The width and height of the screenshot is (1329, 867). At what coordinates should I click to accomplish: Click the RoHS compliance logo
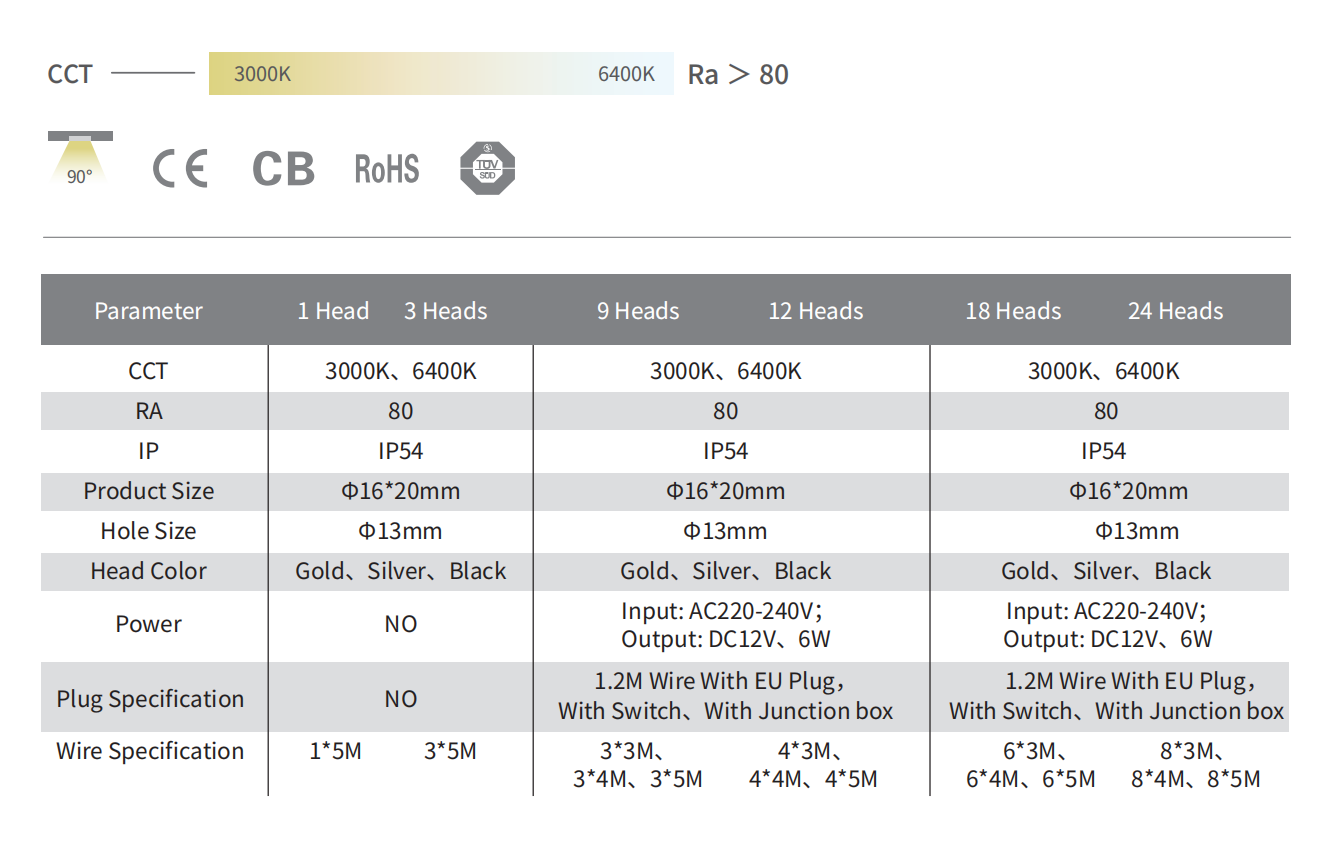pyautogui.click(x=387, y=169)
